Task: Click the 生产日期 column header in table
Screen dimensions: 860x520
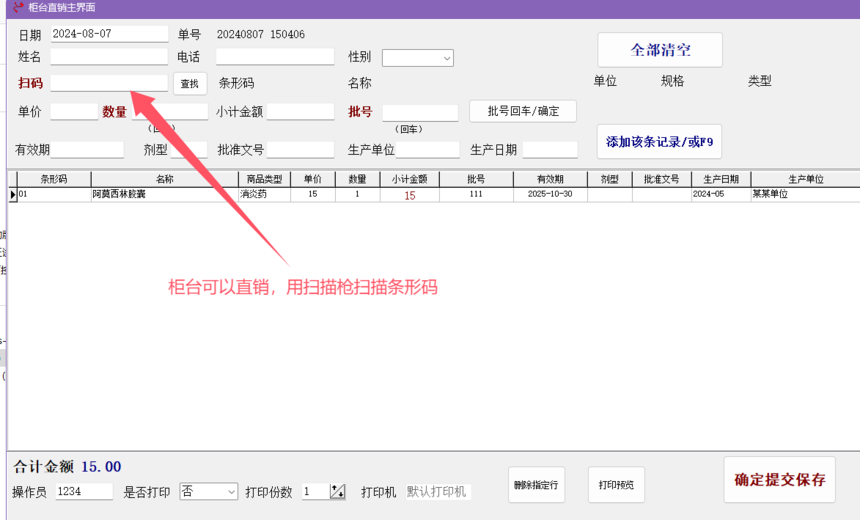Action: 721,179
